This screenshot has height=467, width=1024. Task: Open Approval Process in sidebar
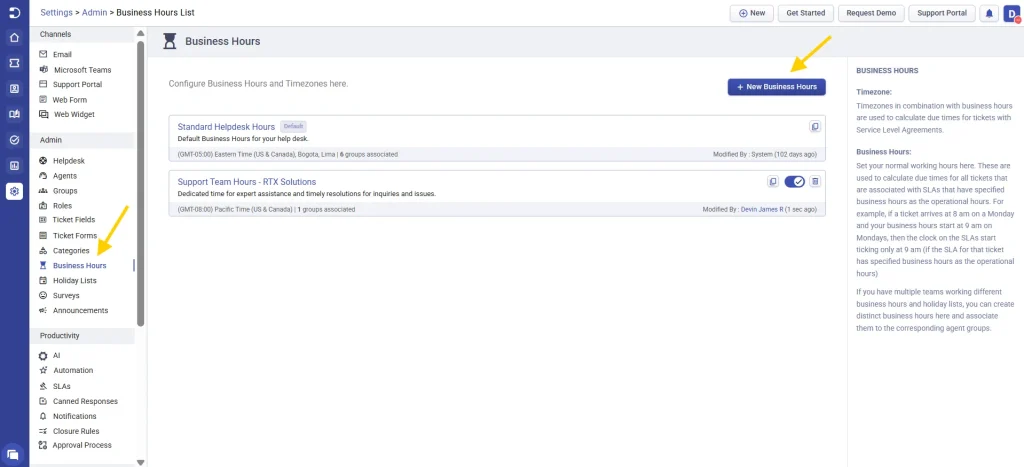pos(82,445)
